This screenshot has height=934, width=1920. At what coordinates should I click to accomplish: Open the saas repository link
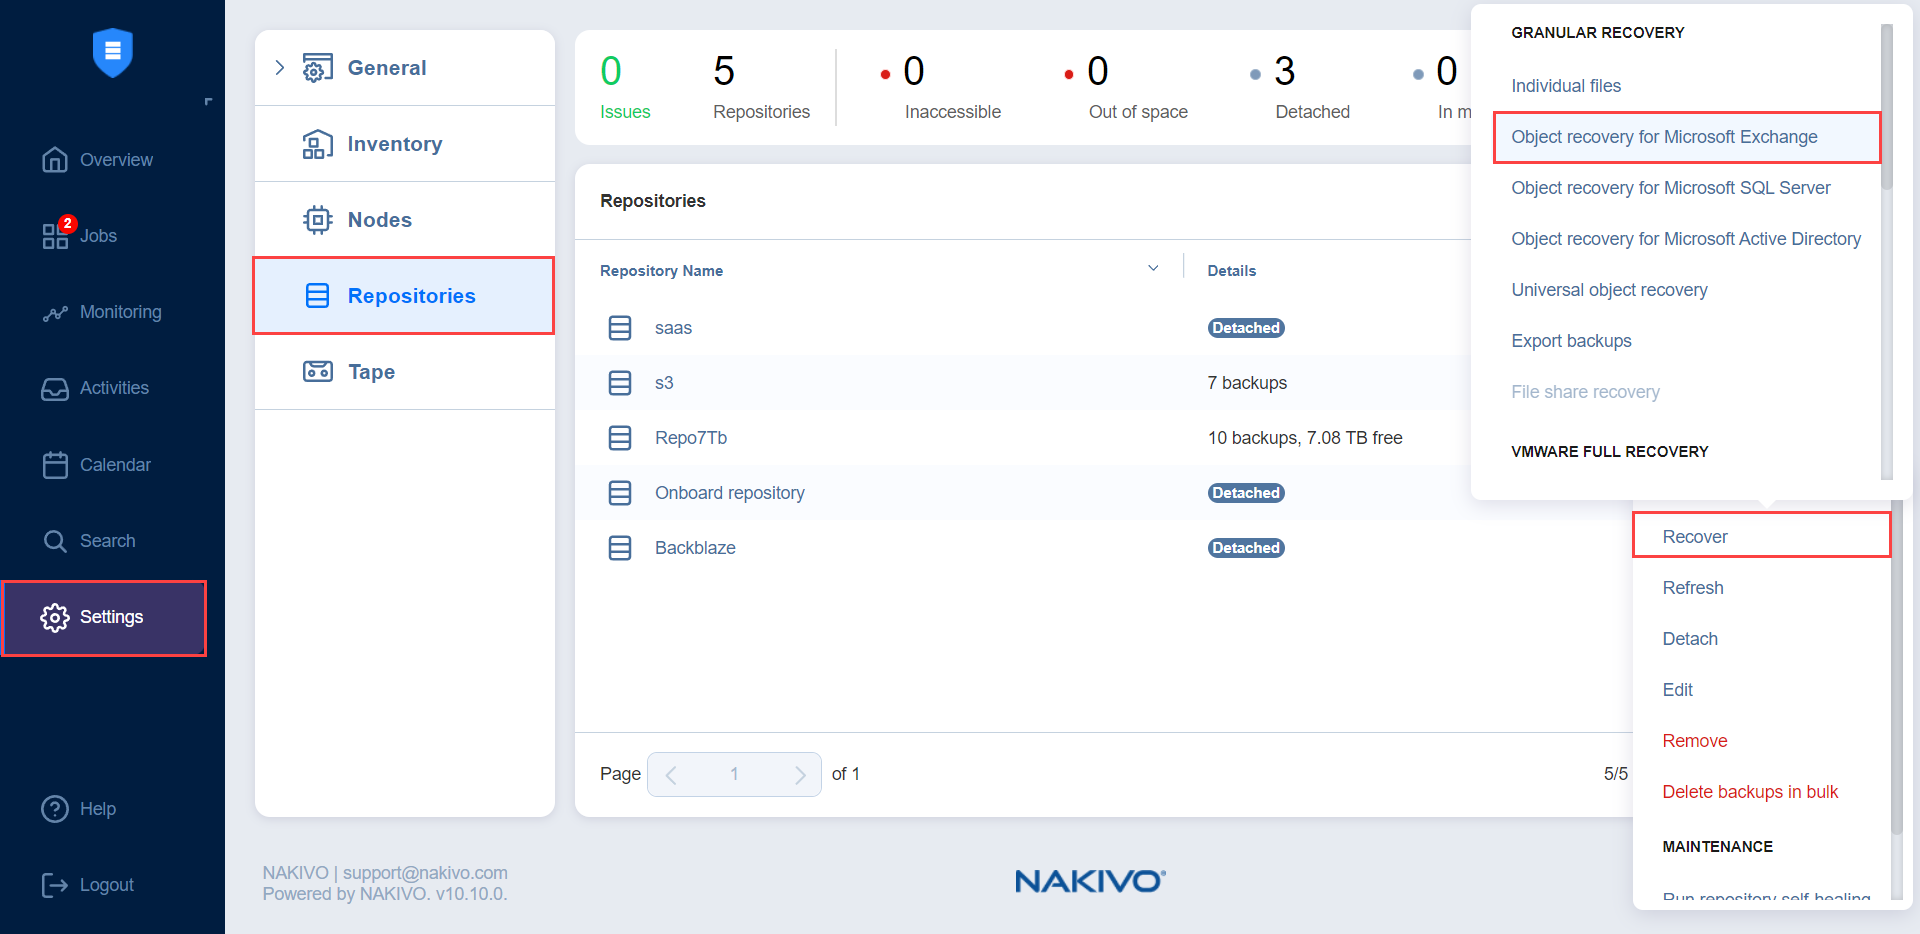coord(673,328)
